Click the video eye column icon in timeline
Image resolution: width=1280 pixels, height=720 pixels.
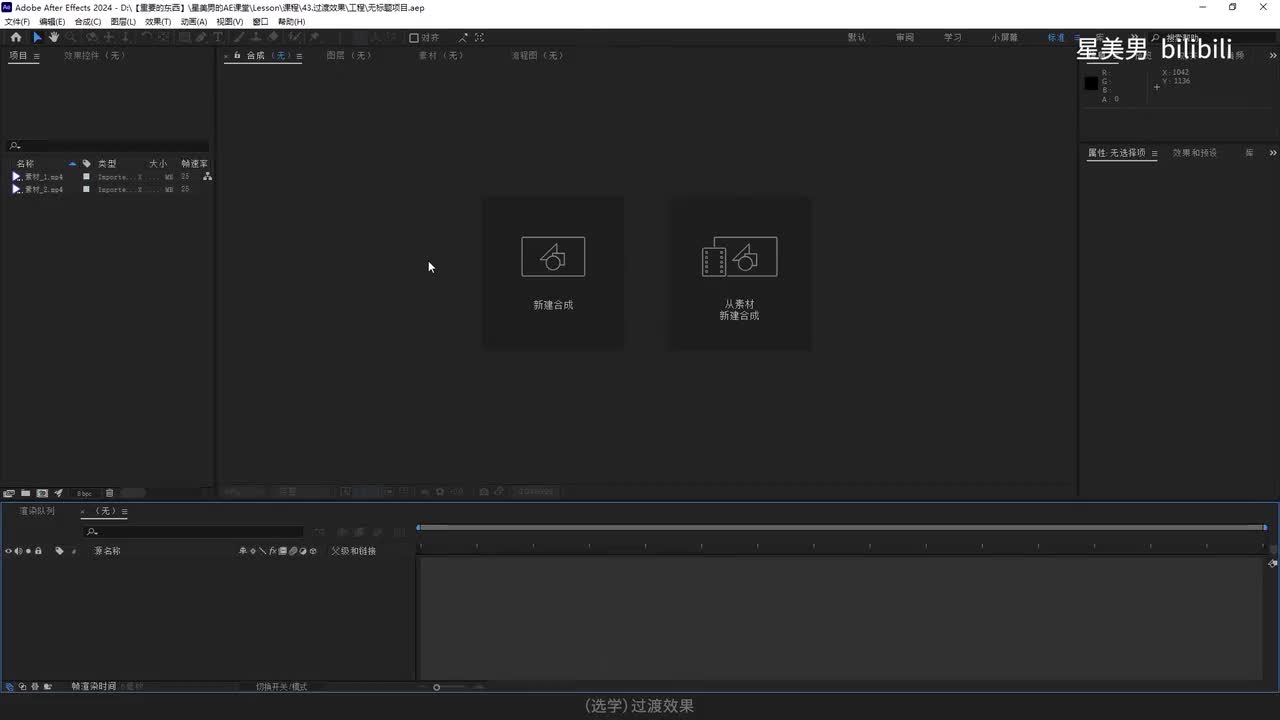coord(9,551)
